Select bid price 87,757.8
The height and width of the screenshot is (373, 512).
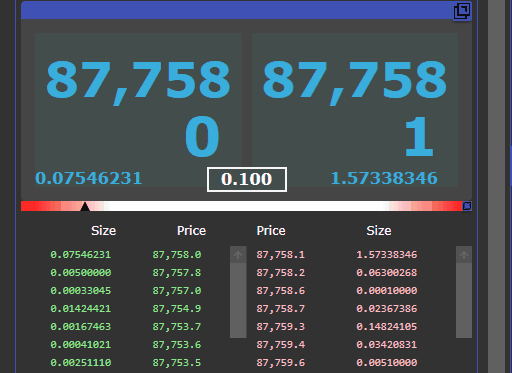tap(177, 273)
